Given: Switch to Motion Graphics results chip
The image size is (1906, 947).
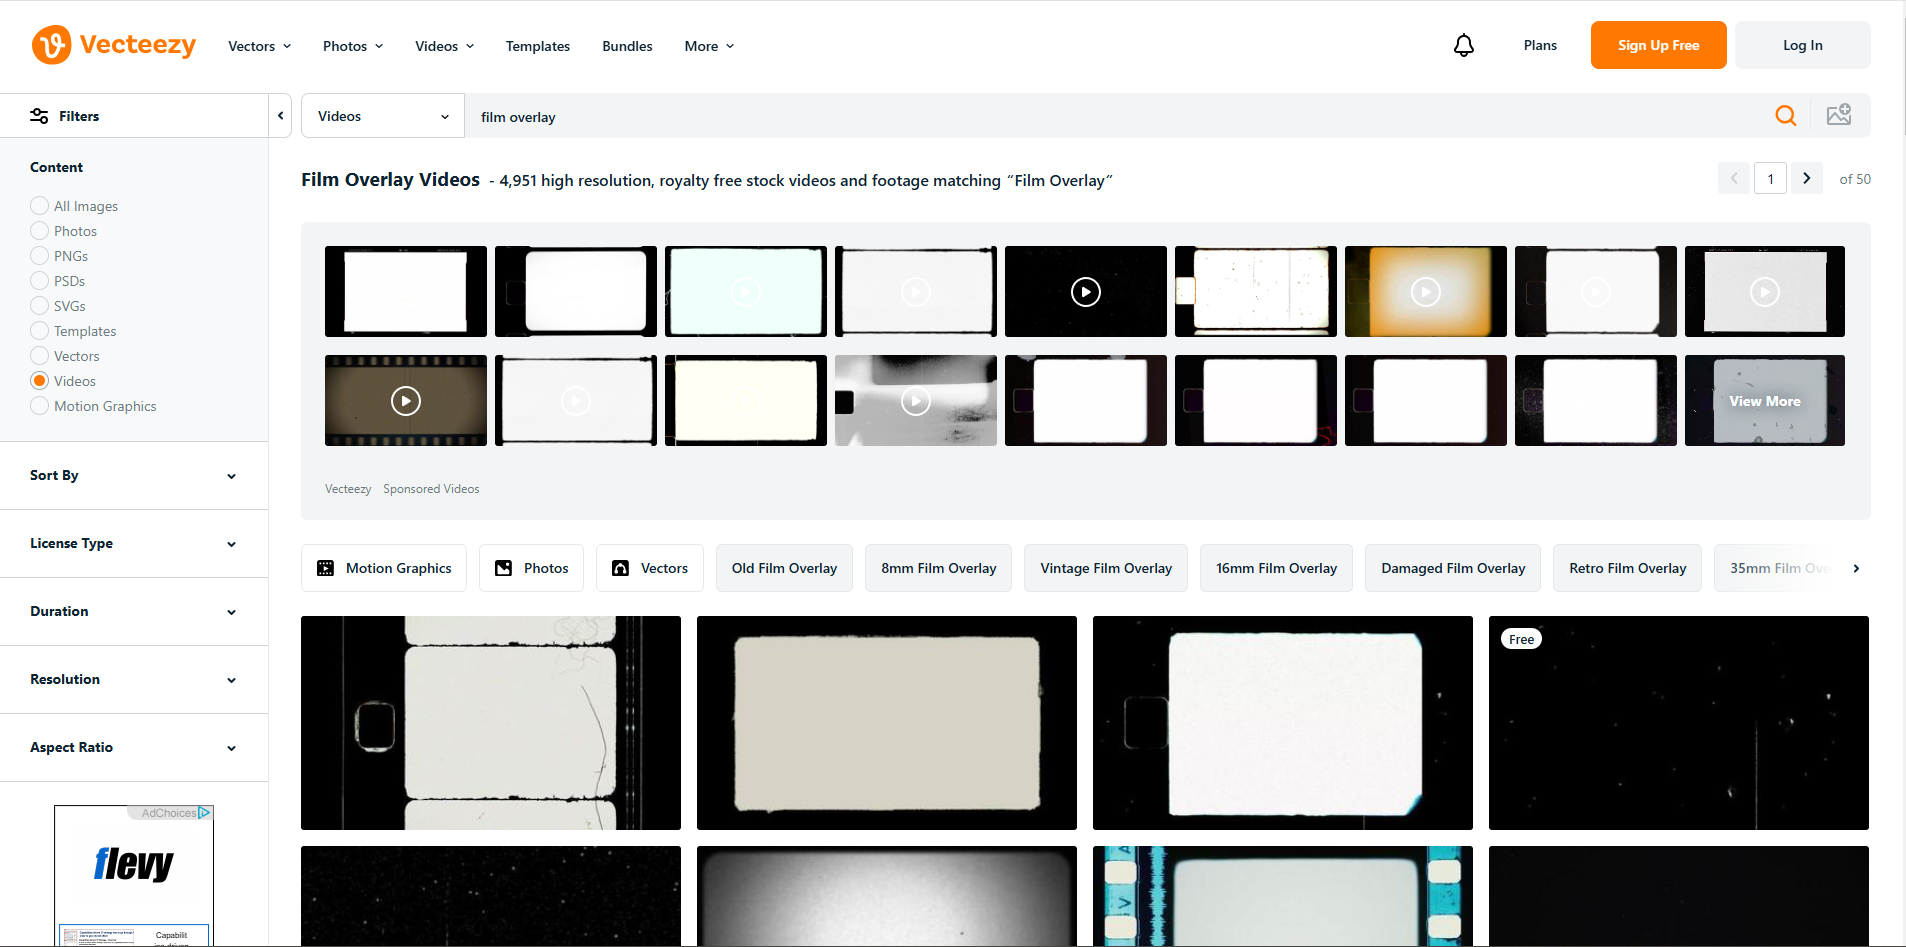Looking at the screenshot, I should [x=384, y=568].
